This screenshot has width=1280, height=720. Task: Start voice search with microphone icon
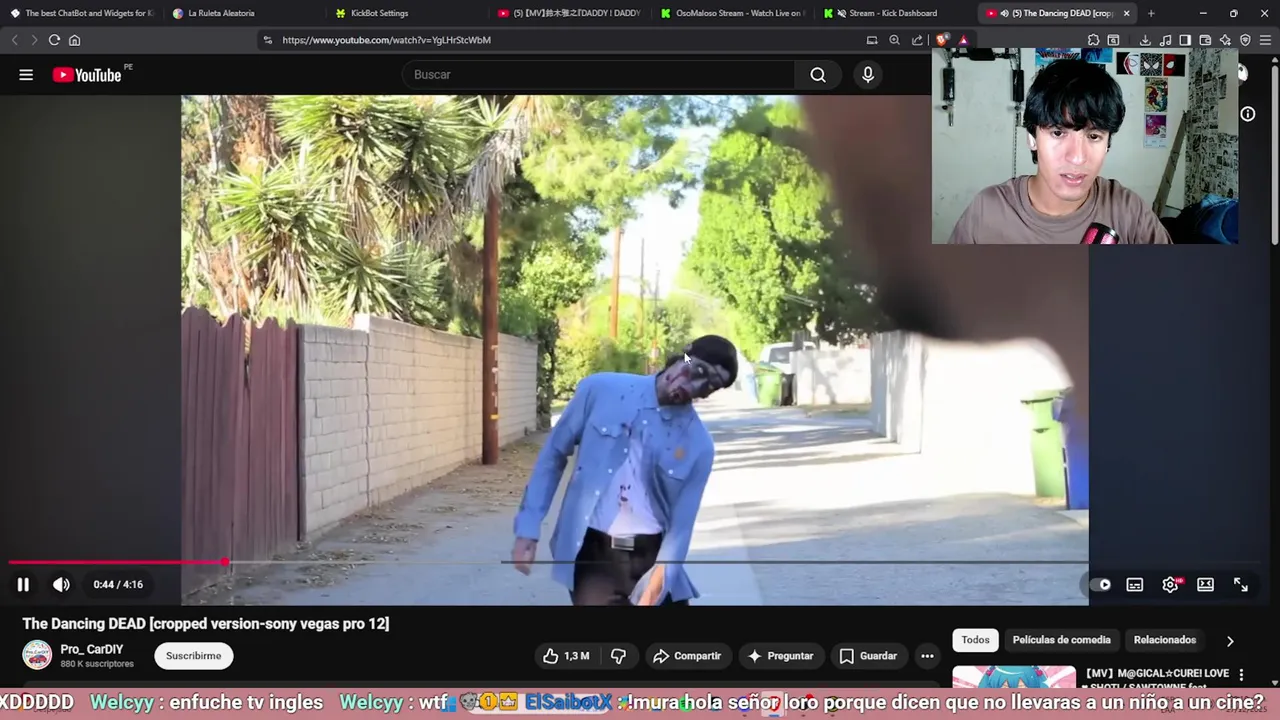[x=868, y=75]
